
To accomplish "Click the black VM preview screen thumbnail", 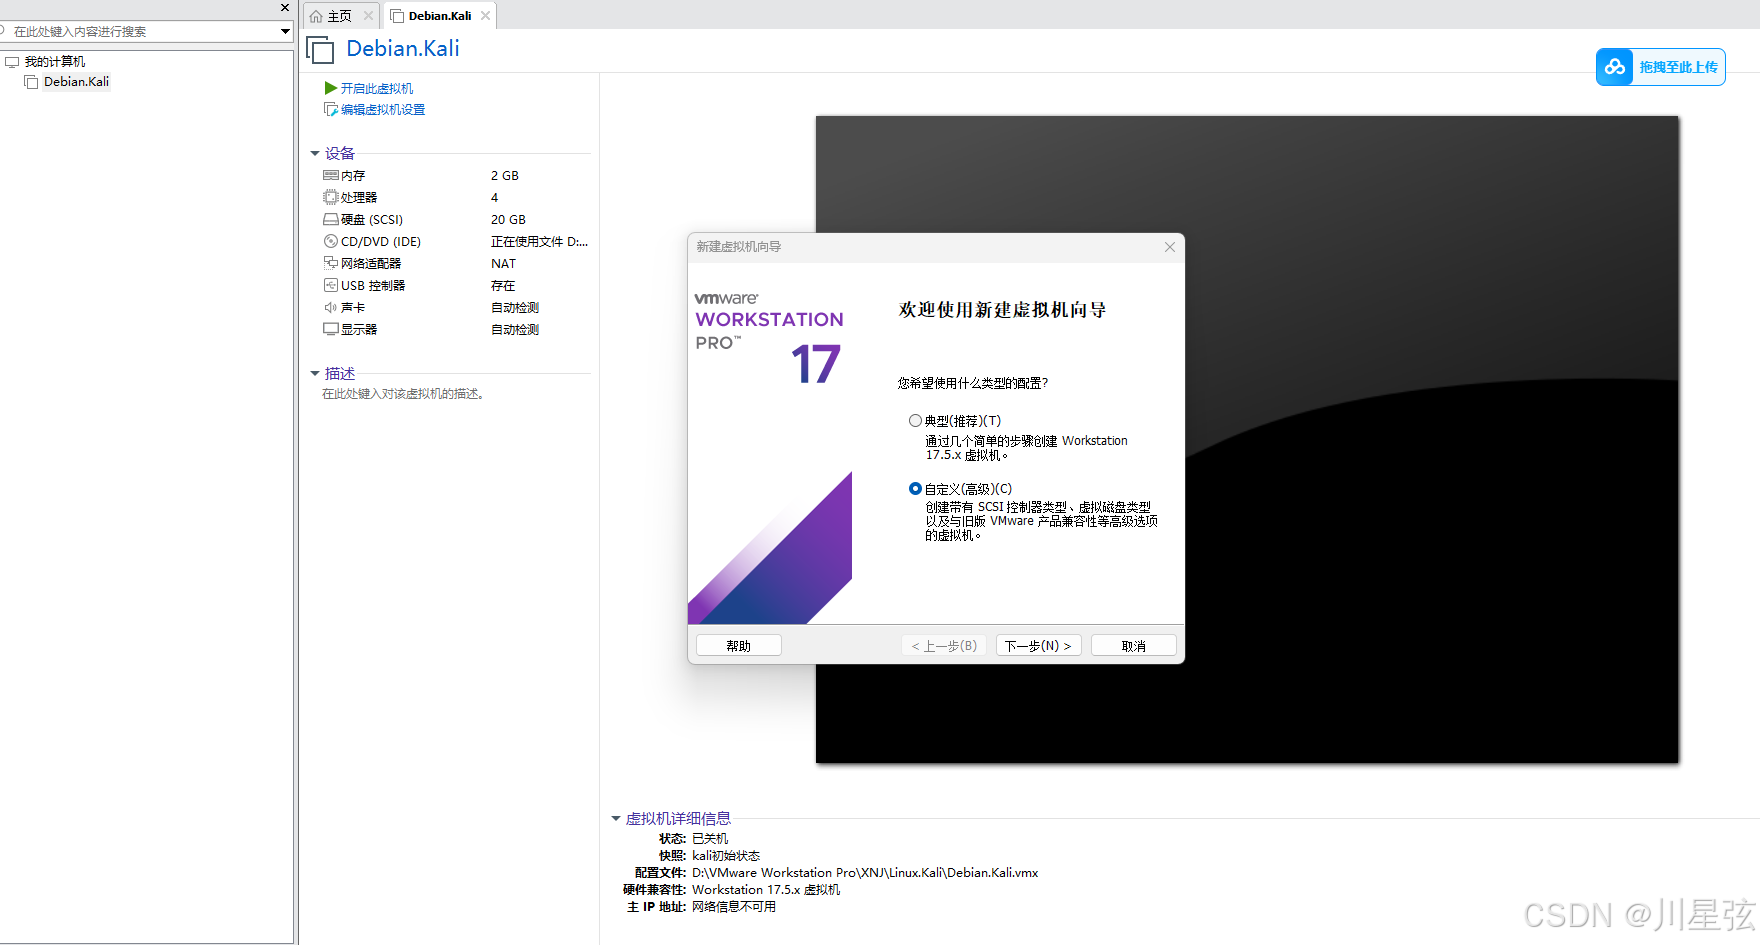I will point(1247,439).
